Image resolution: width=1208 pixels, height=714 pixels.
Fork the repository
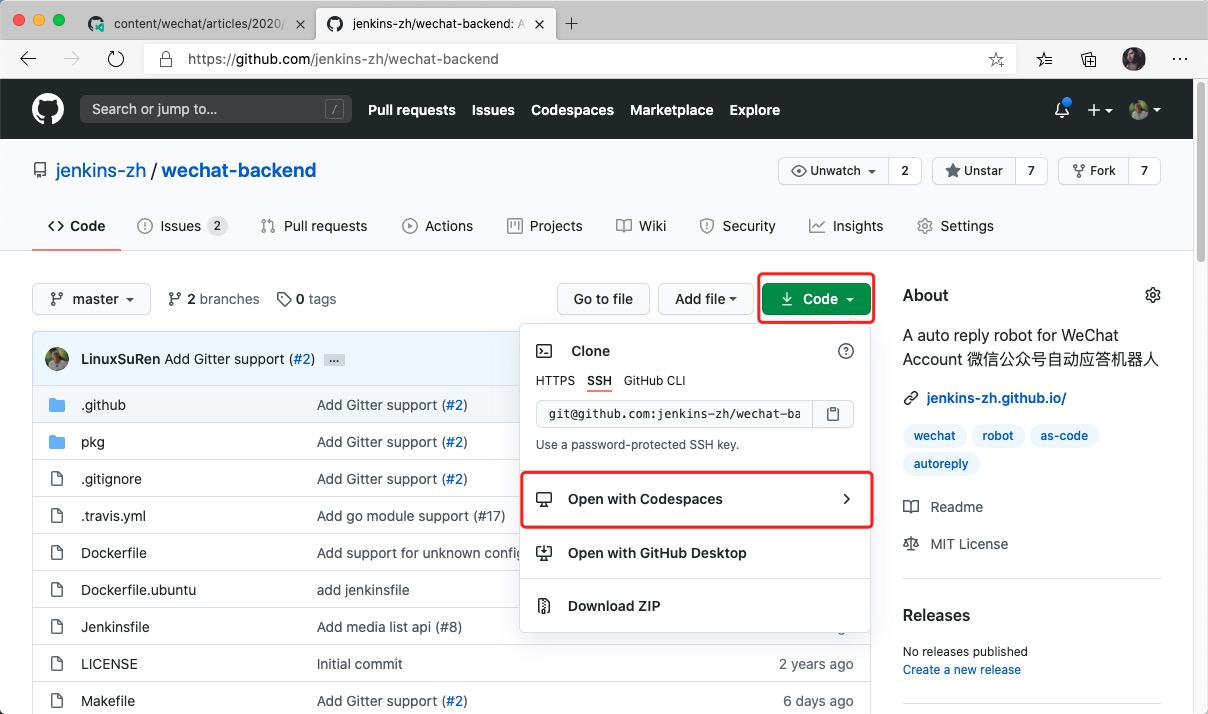[x=1093, y=171]
